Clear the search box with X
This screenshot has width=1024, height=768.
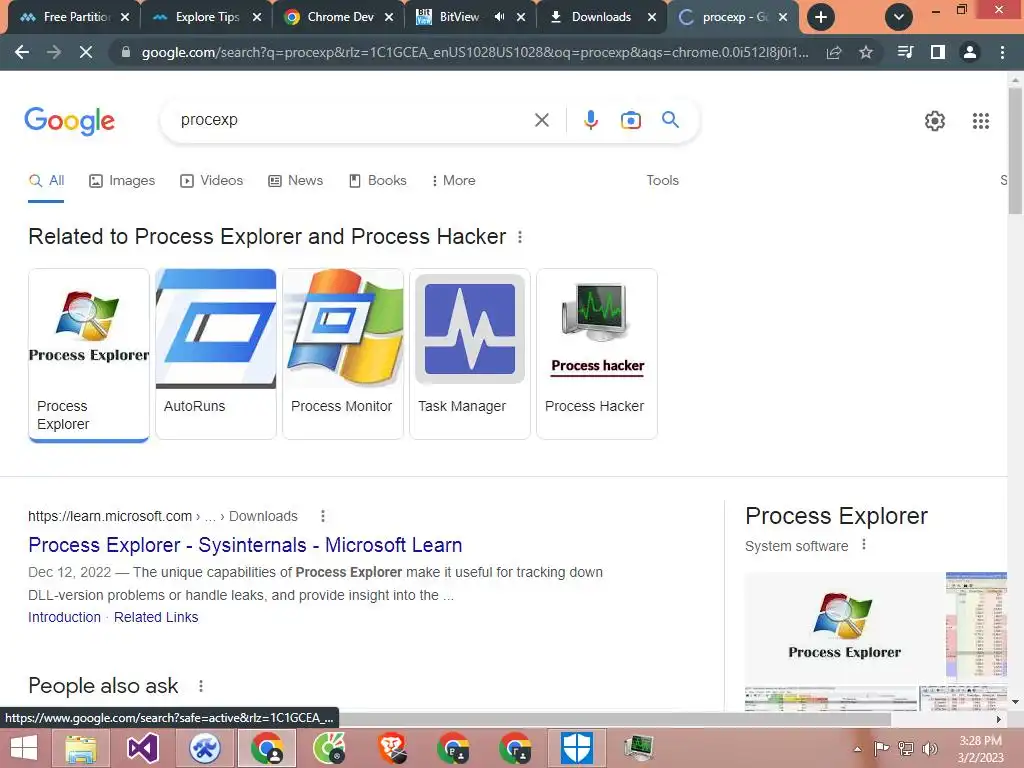pos(541,120)
